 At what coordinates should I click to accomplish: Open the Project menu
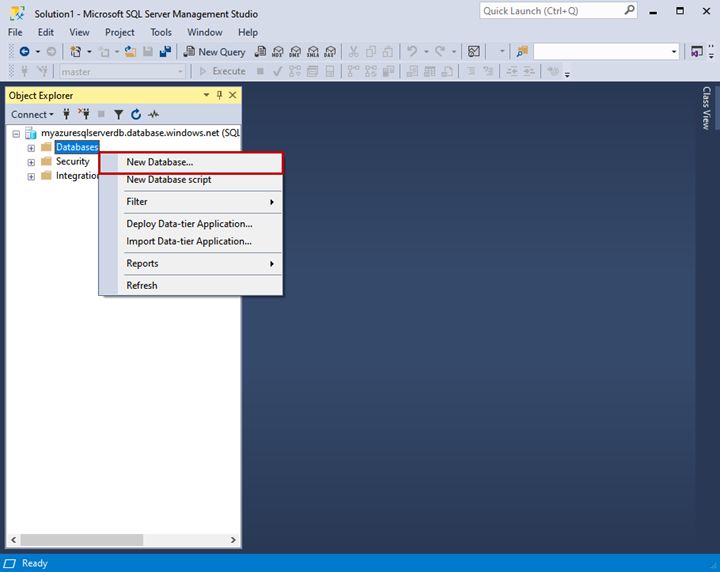coord(119,32)
